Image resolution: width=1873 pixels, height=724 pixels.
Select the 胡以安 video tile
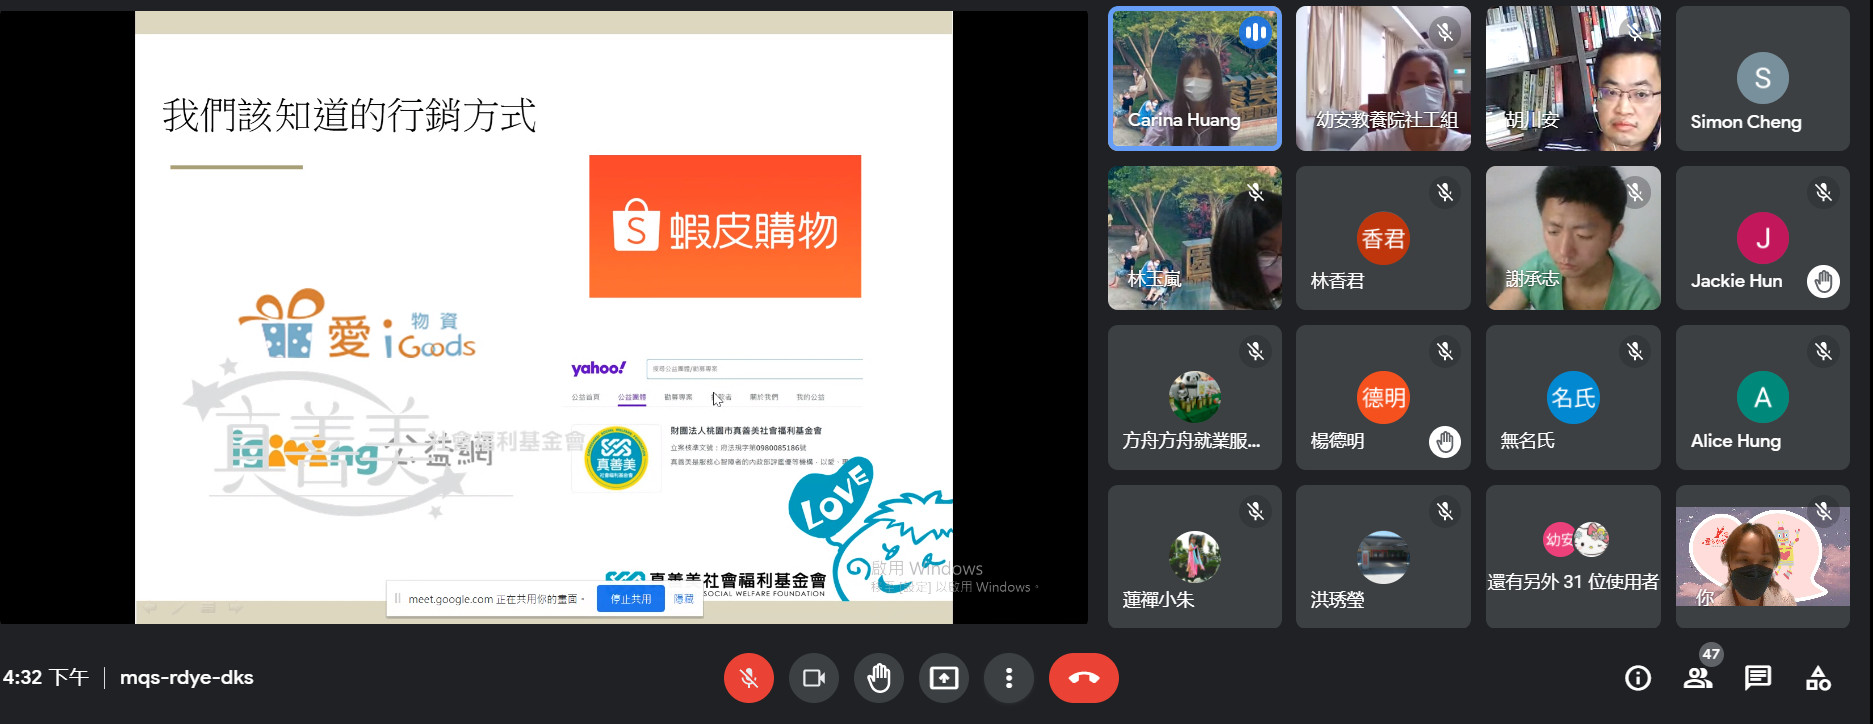1573,79
